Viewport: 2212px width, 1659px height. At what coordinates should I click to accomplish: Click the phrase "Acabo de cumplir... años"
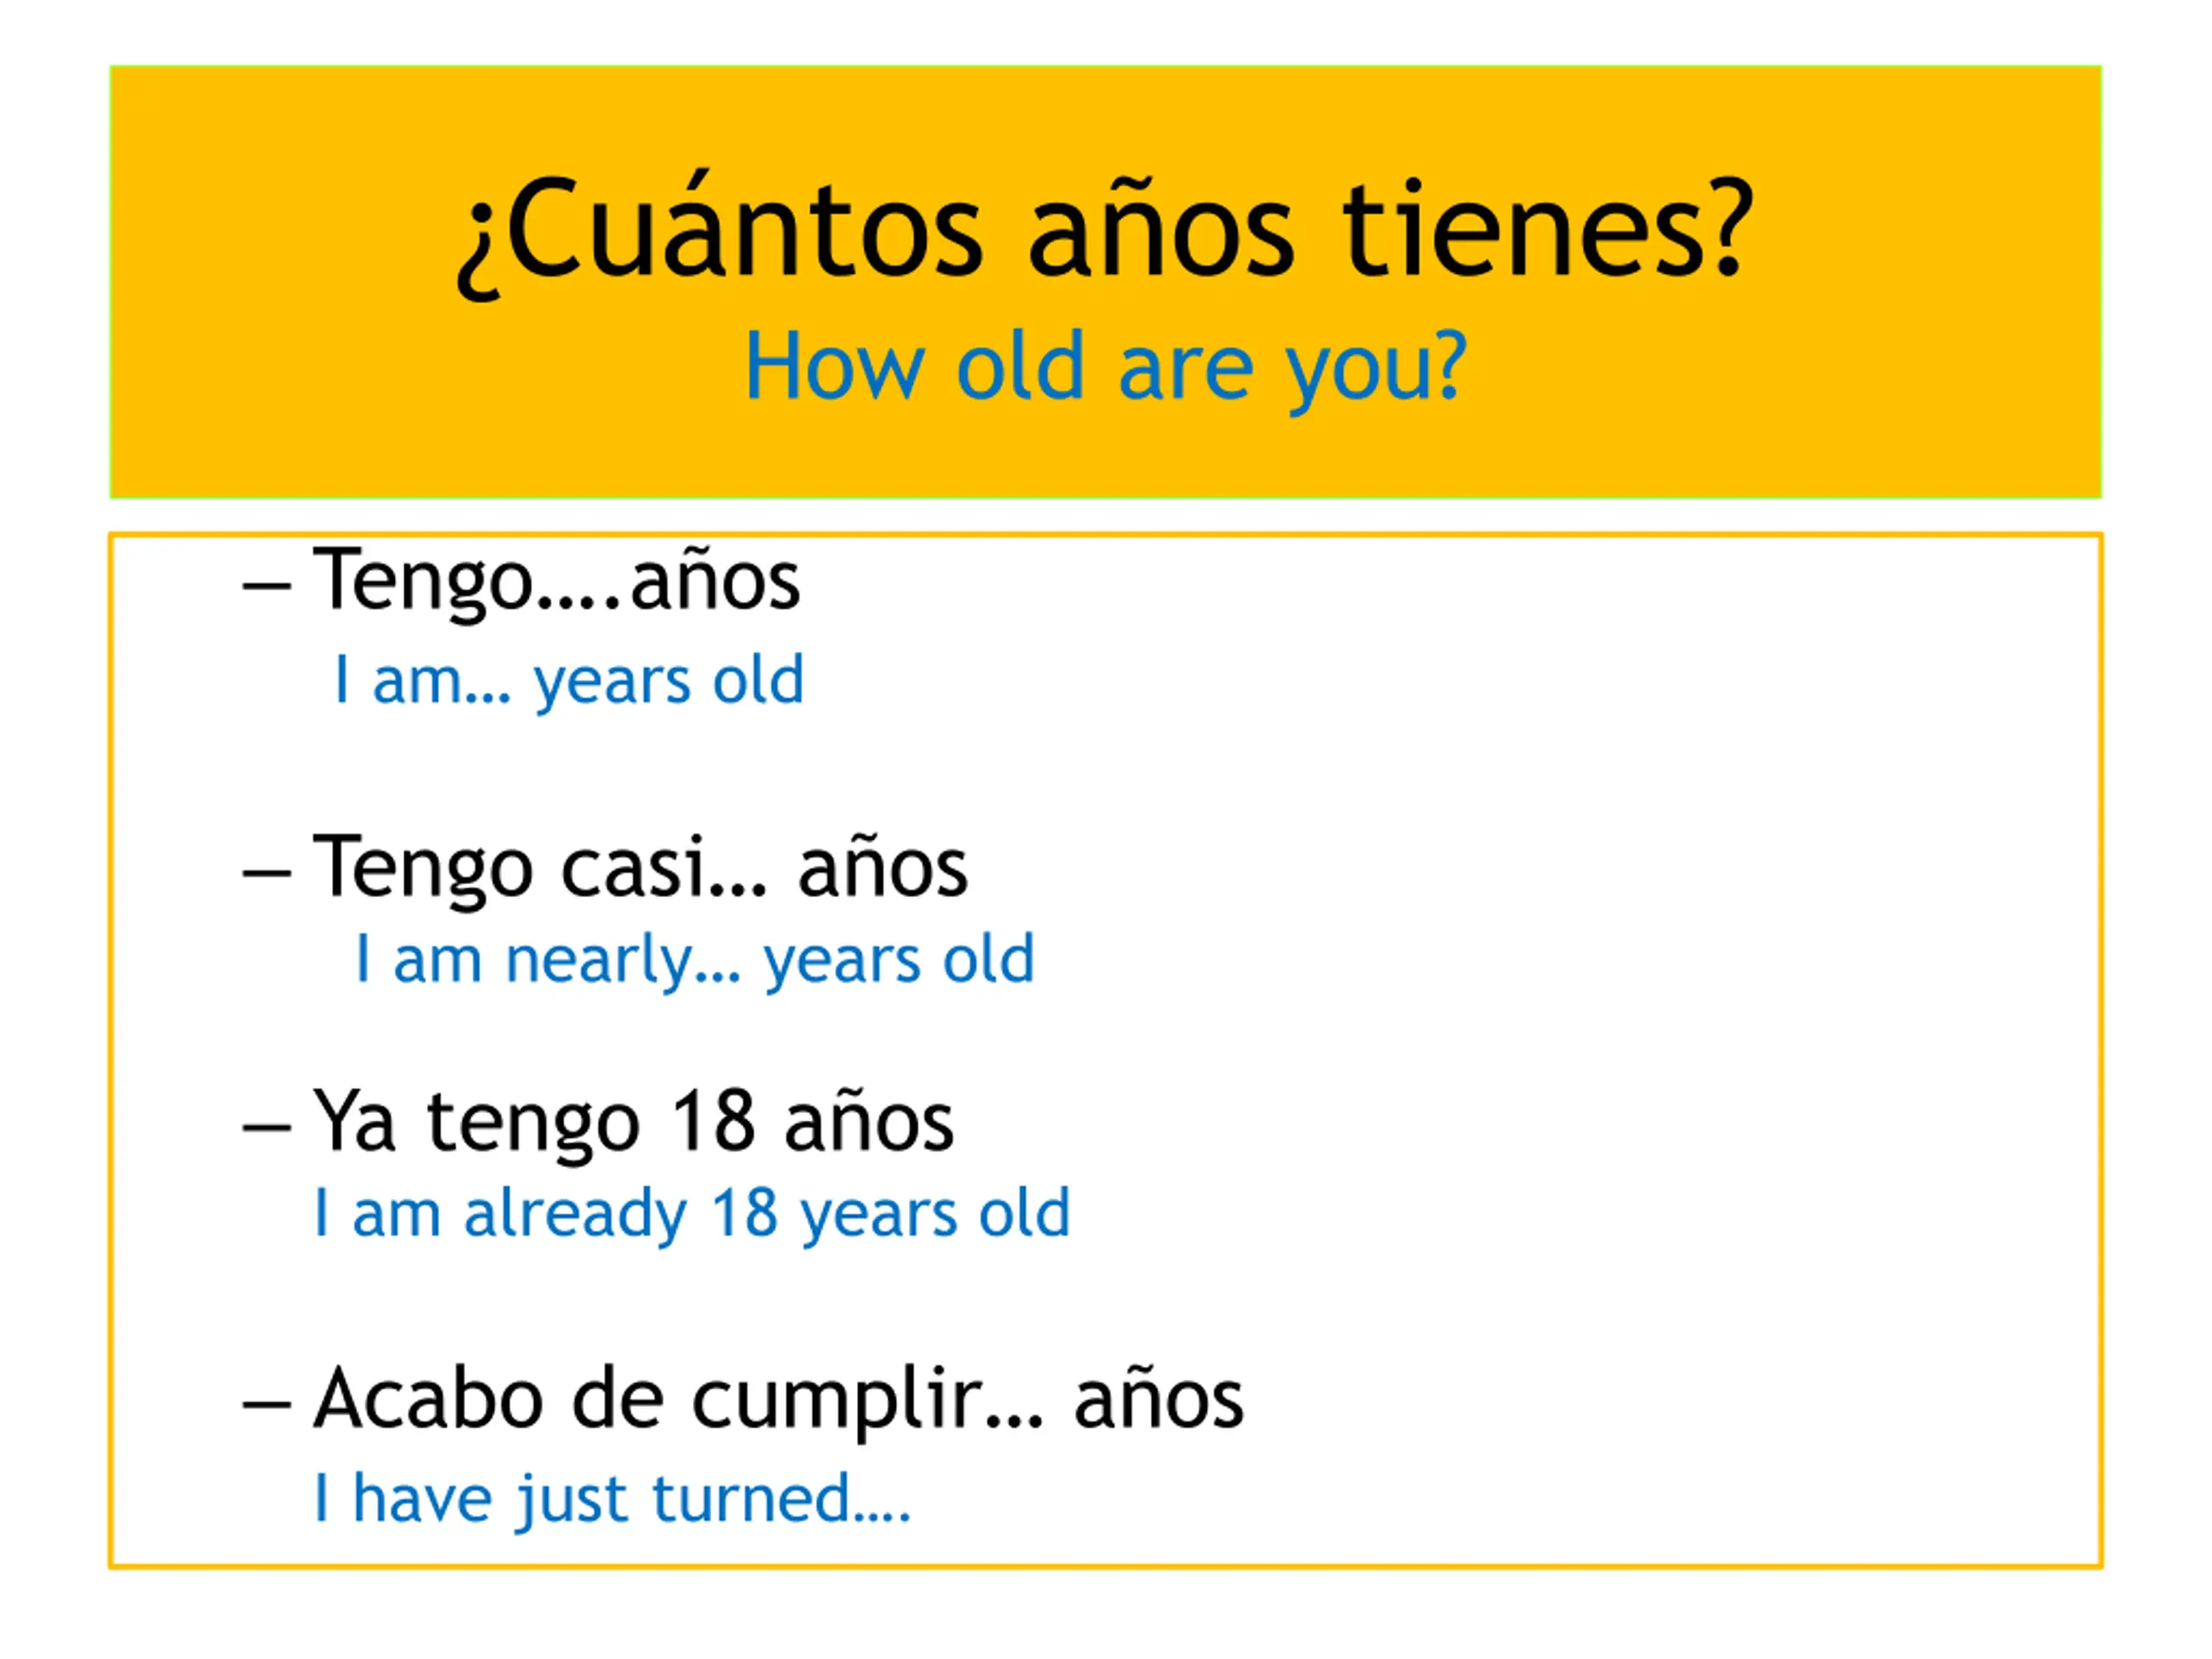point(778,1399)
